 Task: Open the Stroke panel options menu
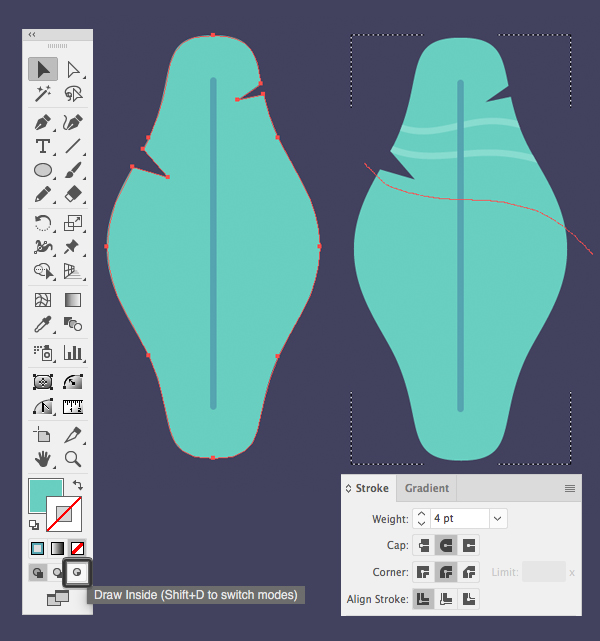[x=570, y=489]
